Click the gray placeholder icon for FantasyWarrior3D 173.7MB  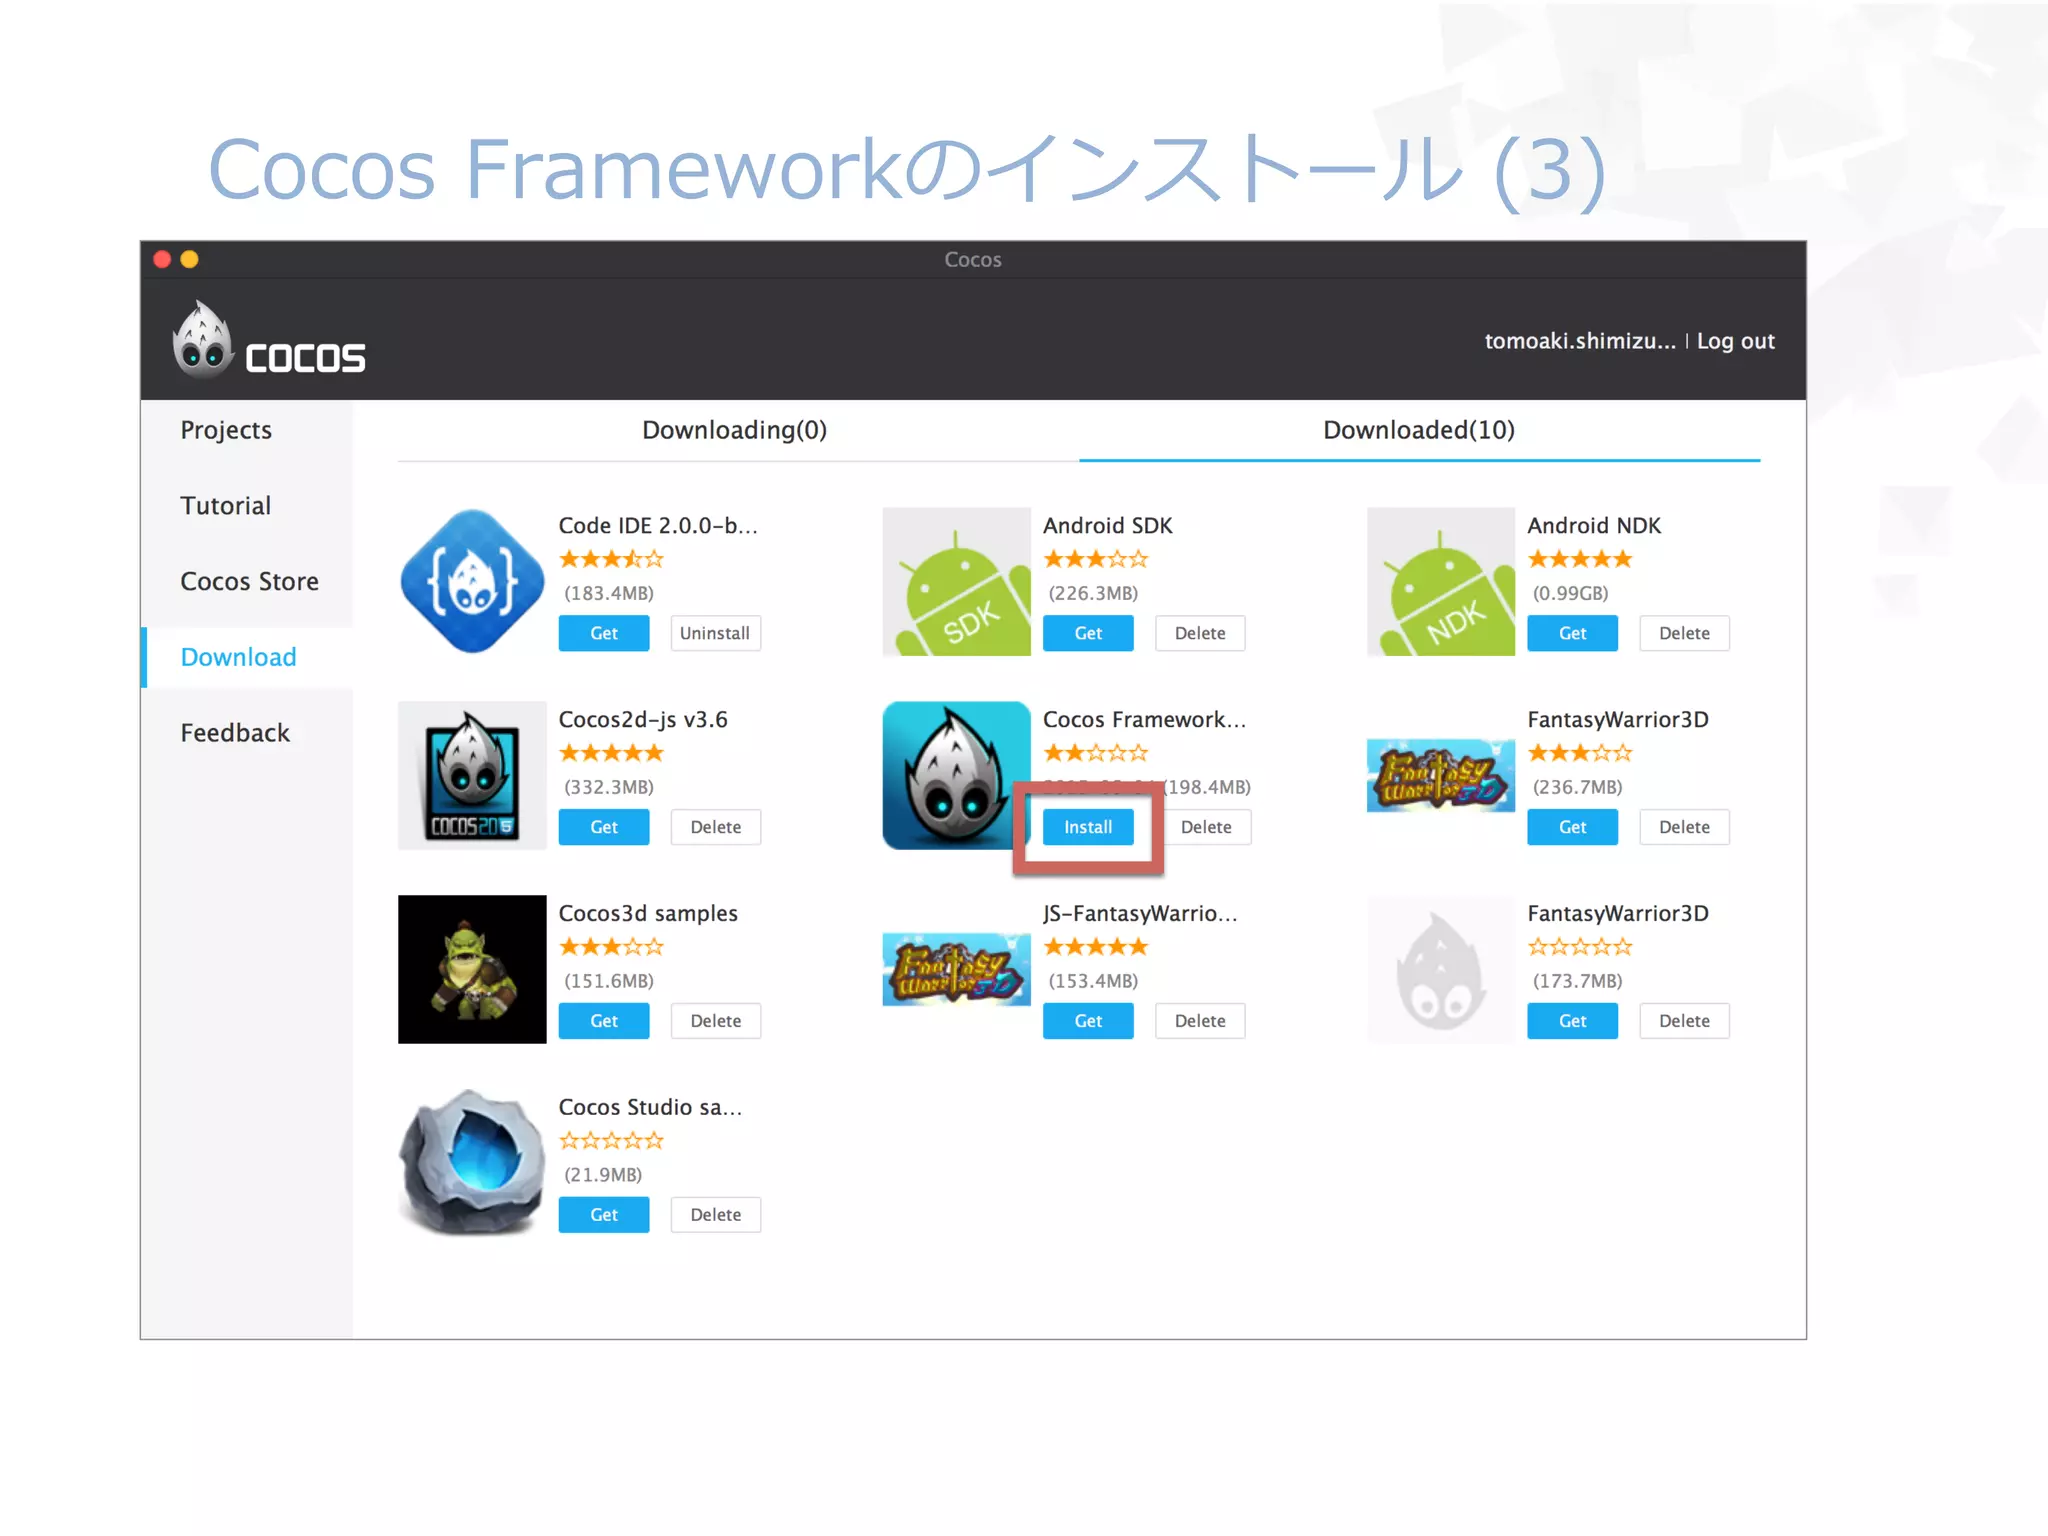tap(1441, 969)
